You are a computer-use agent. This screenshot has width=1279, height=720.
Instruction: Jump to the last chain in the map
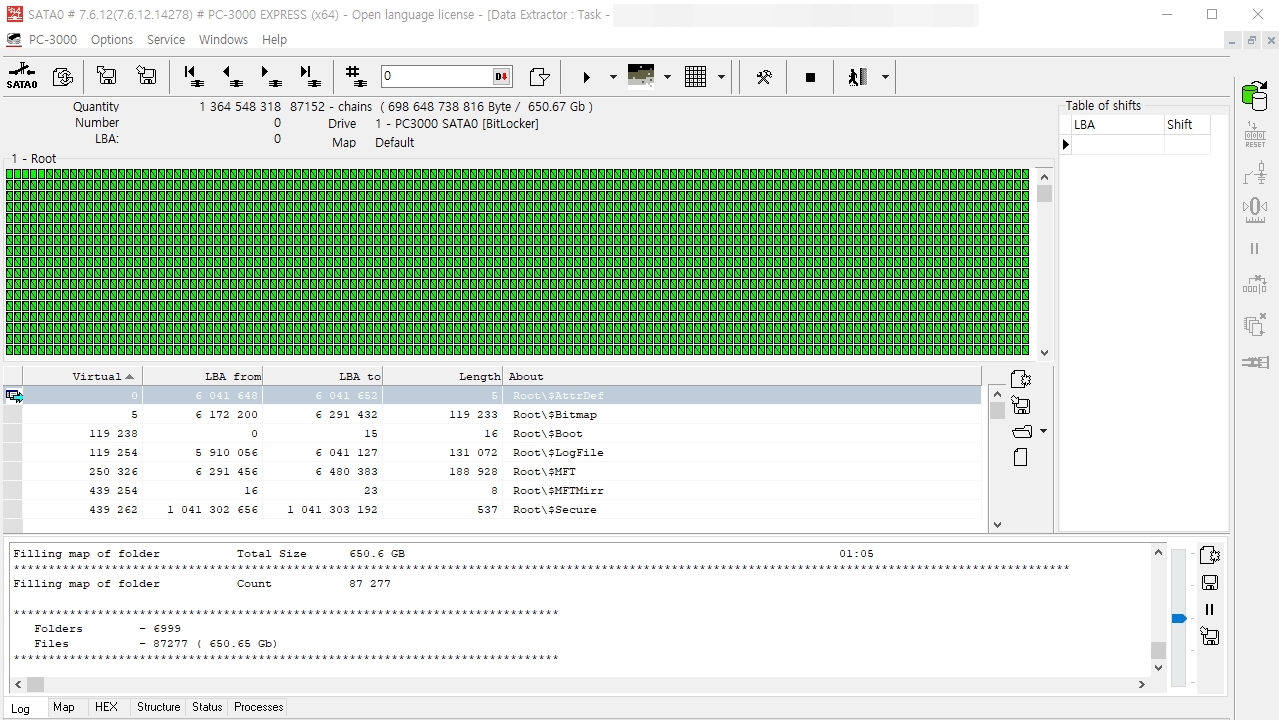(x=309, y=76)
